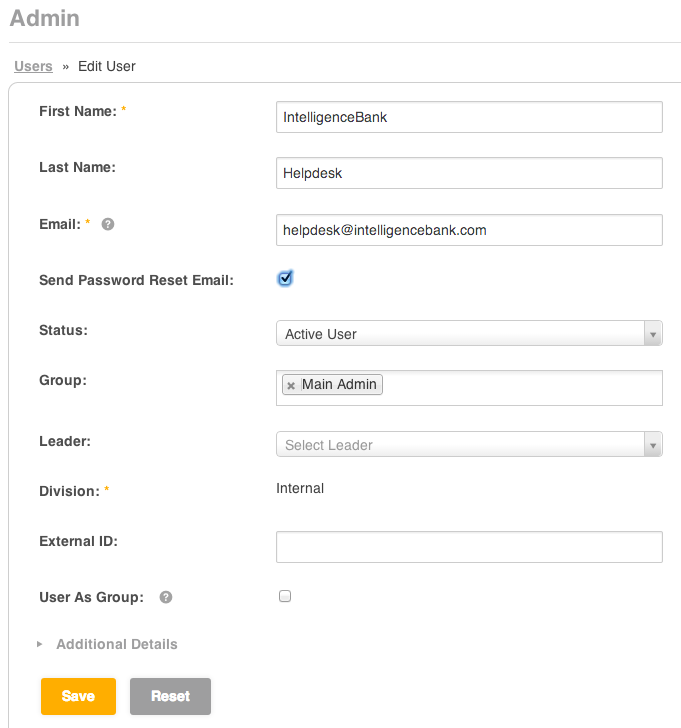Go back to Users via breadcrumb link
Image resolution: width=681 pixels, height=728 pixels.
(33, 66)
